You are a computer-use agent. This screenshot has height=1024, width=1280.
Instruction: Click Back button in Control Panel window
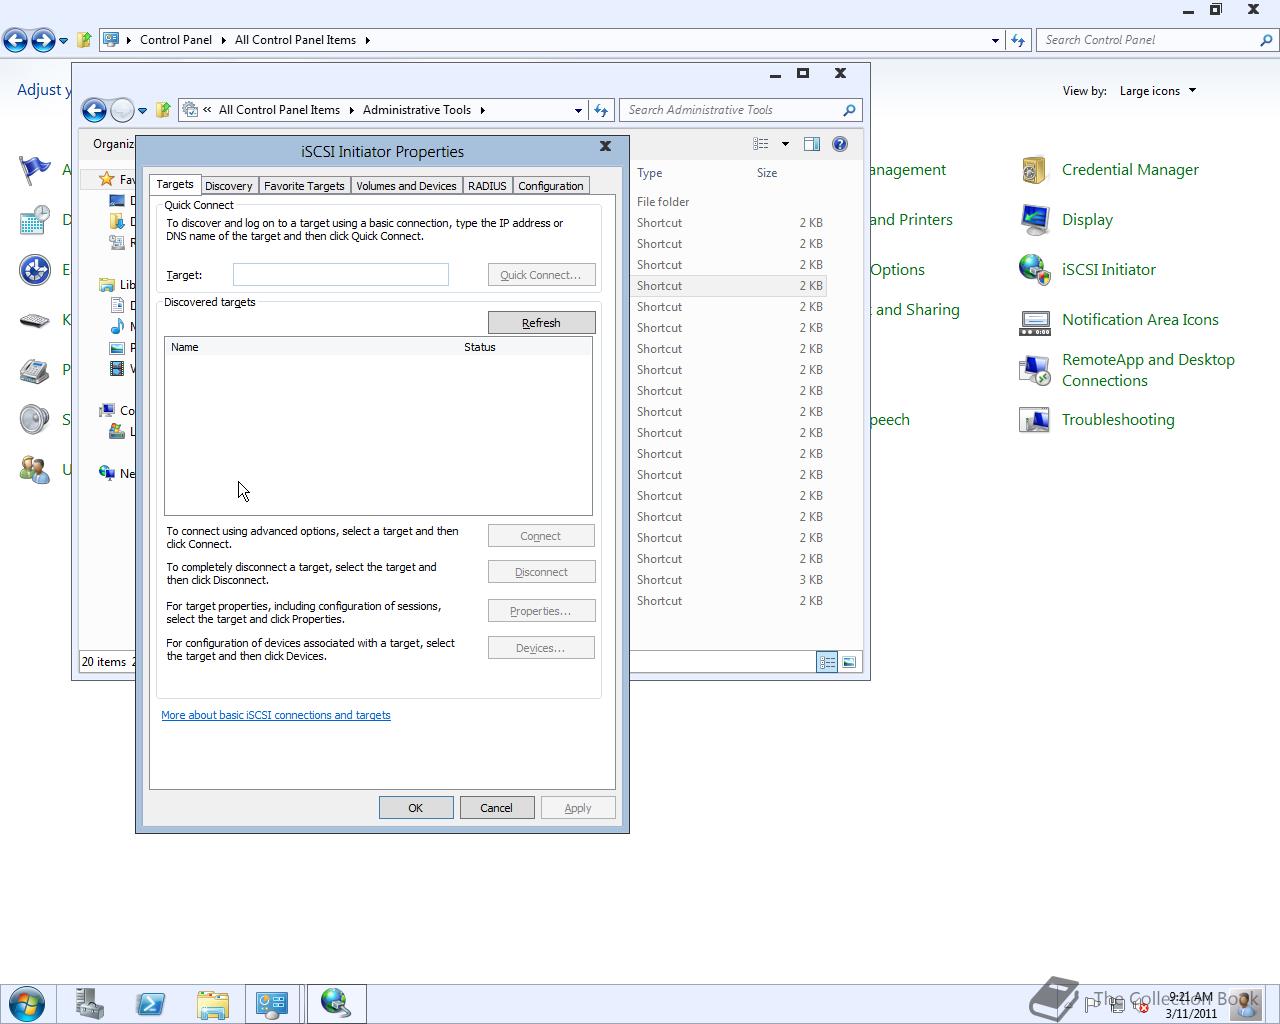point(15,40)
